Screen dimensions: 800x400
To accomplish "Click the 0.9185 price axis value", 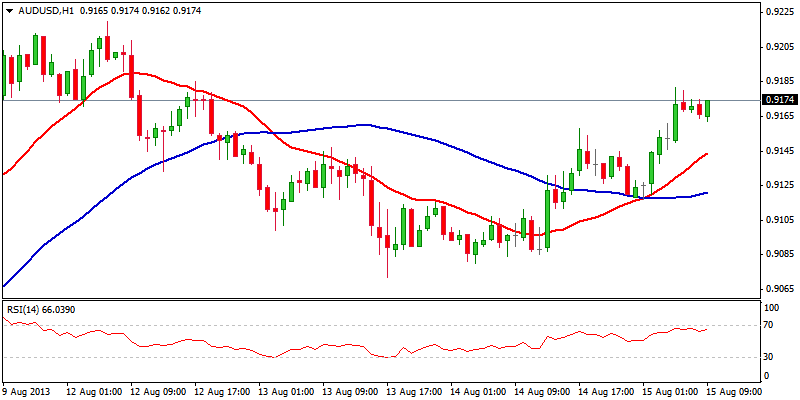I will 780,82.
